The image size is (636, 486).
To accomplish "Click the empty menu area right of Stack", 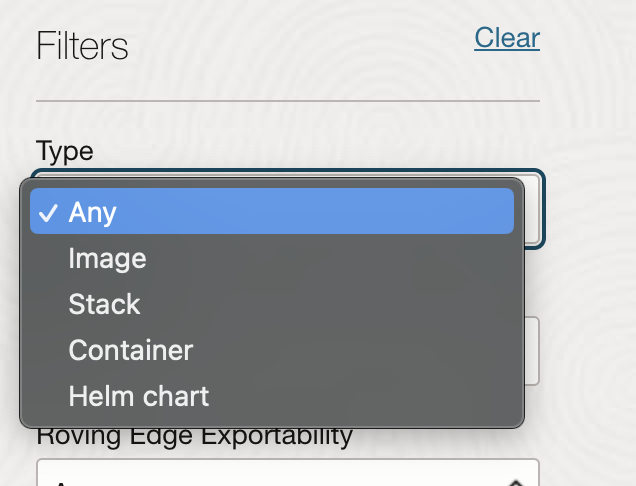I will pyautogui.click(x=330, y=304).
